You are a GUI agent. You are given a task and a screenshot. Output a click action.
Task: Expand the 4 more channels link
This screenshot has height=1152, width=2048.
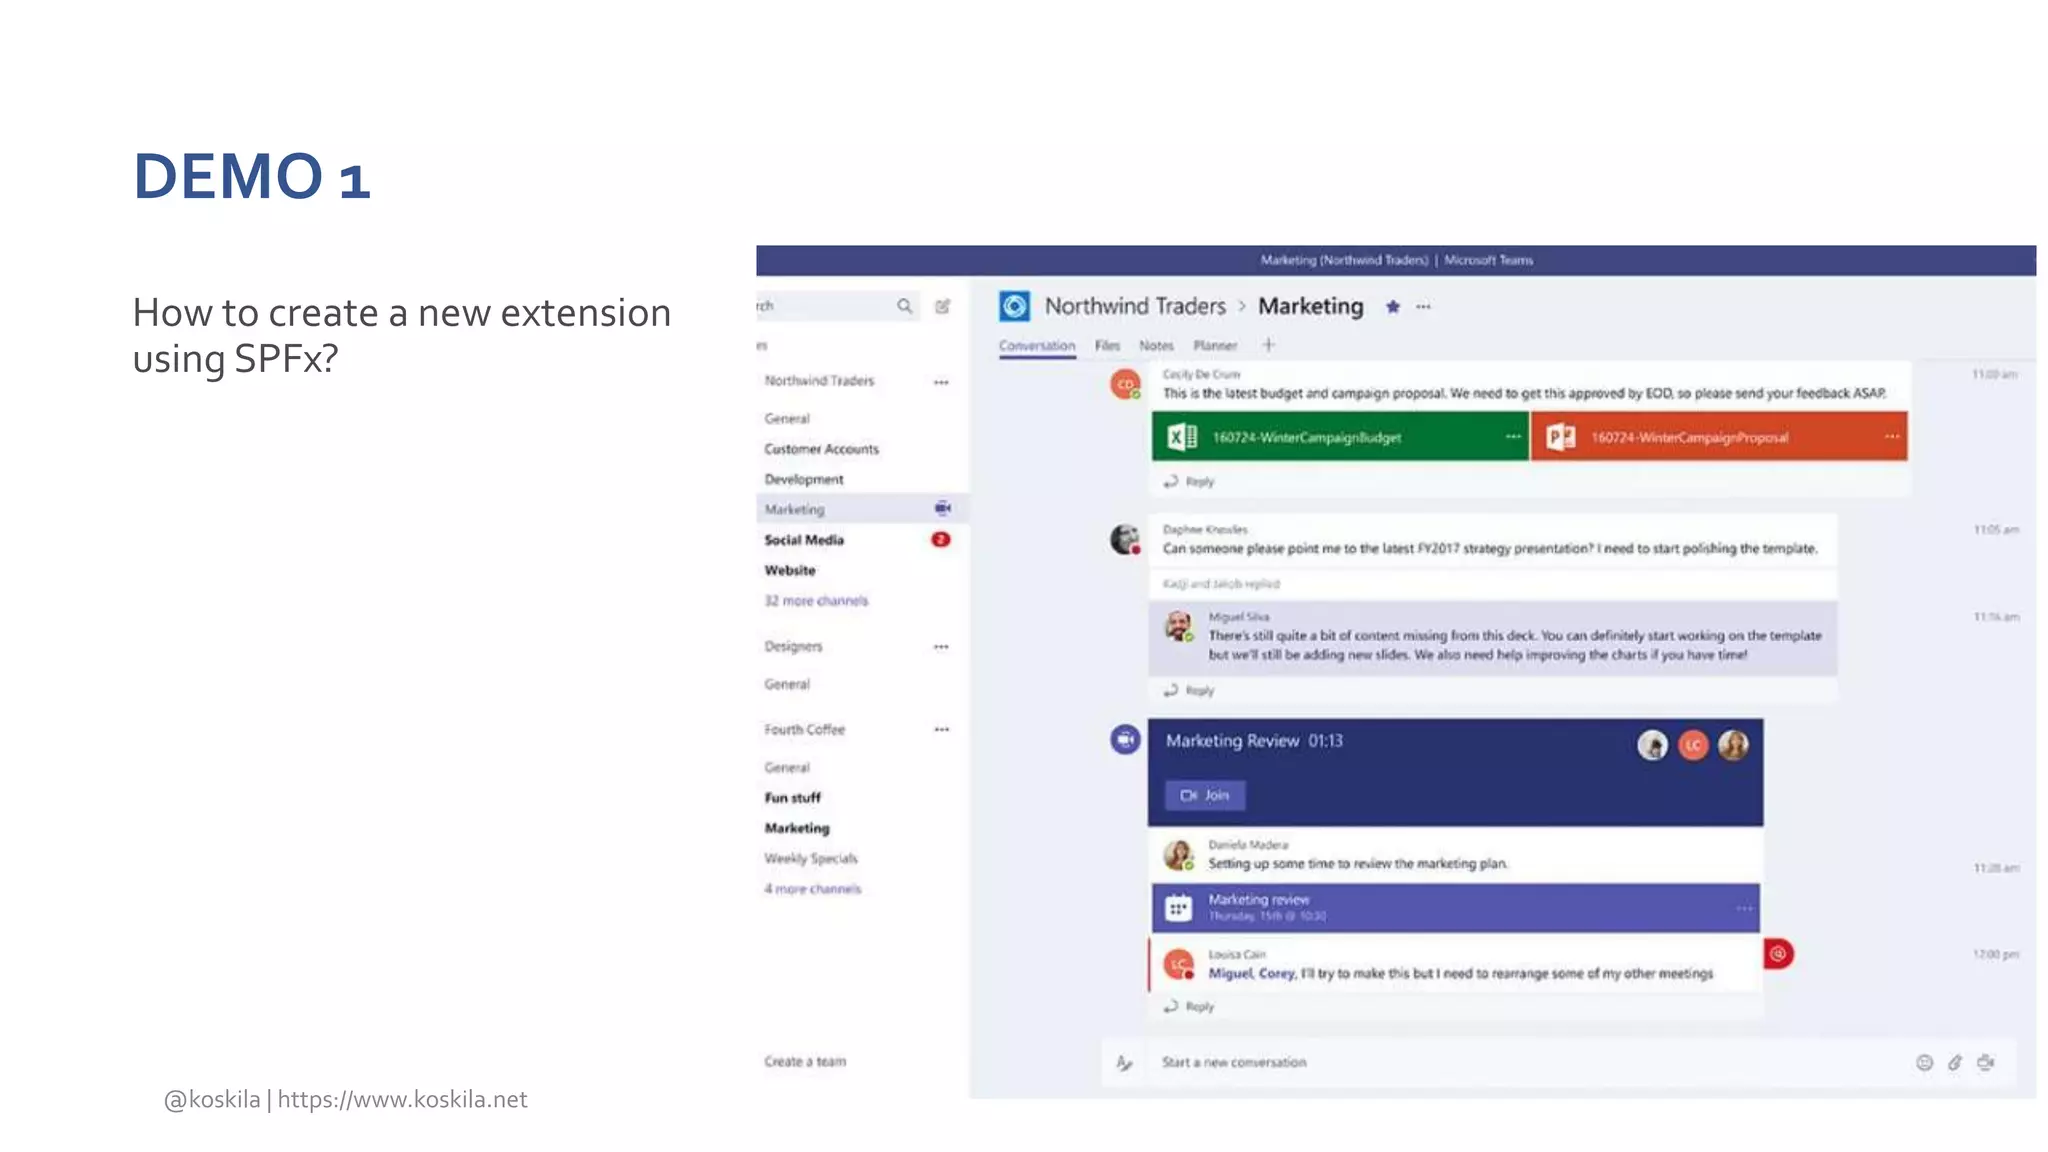(813, 889)
